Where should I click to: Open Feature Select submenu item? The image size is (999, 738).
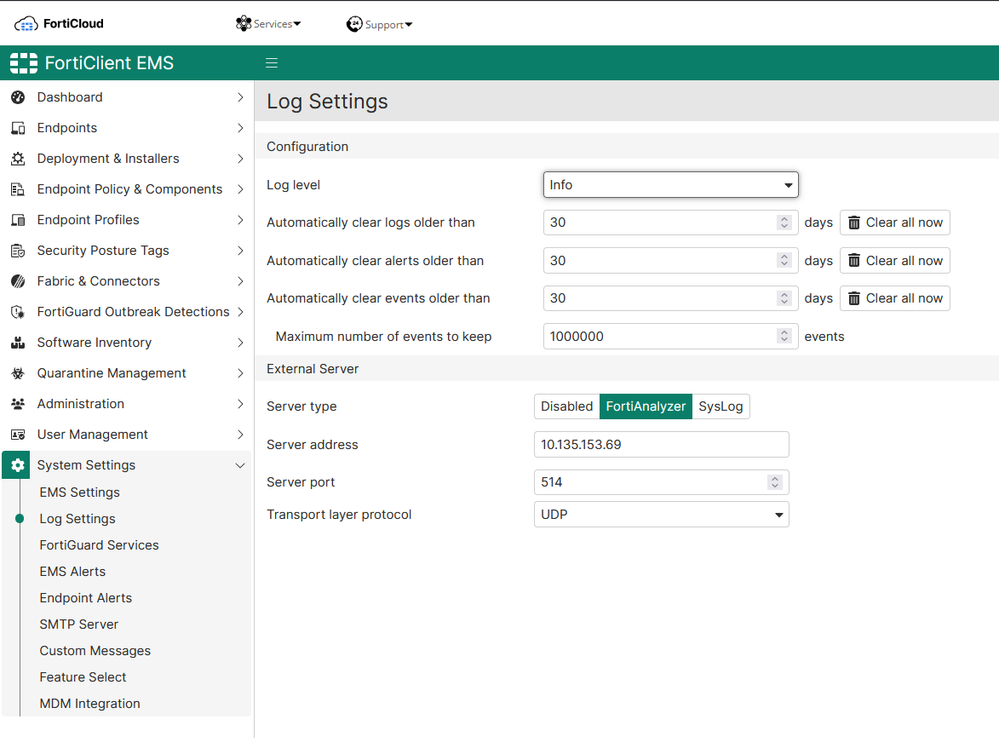[x=83, y=677]
